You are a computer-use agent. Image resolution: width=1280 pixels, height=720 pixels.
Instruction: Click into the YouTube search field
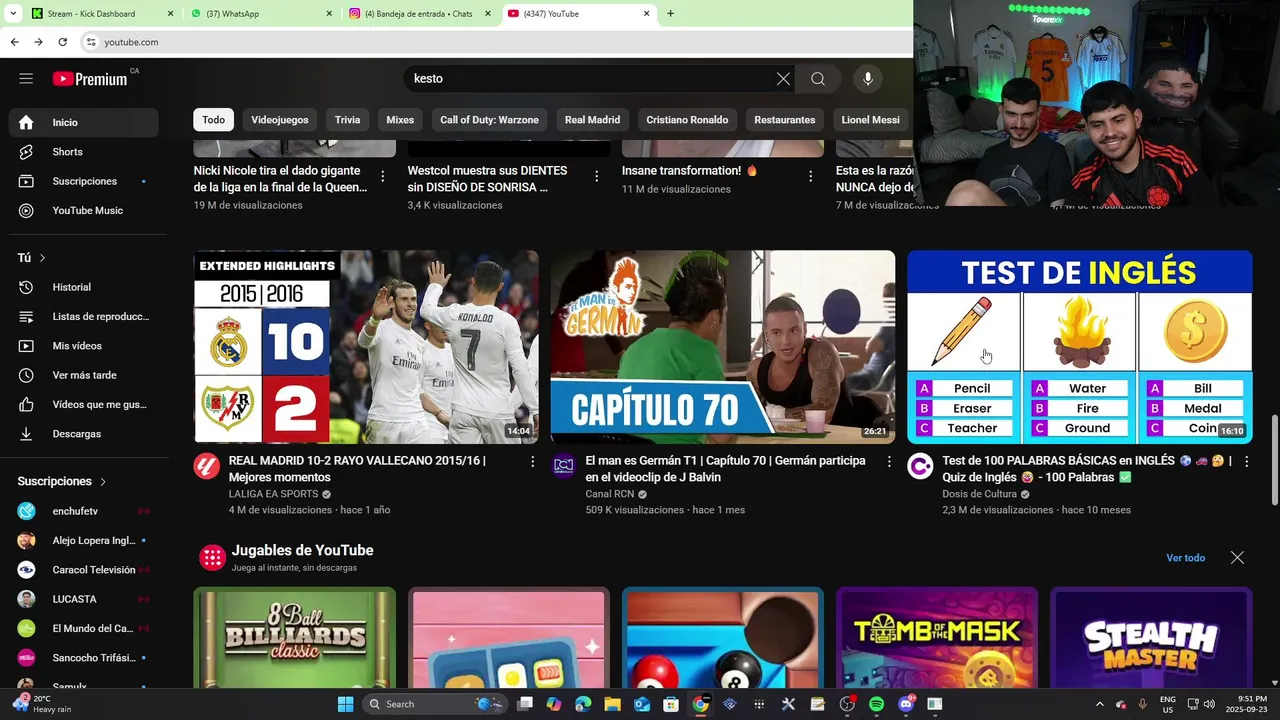(x=590, y=79)
